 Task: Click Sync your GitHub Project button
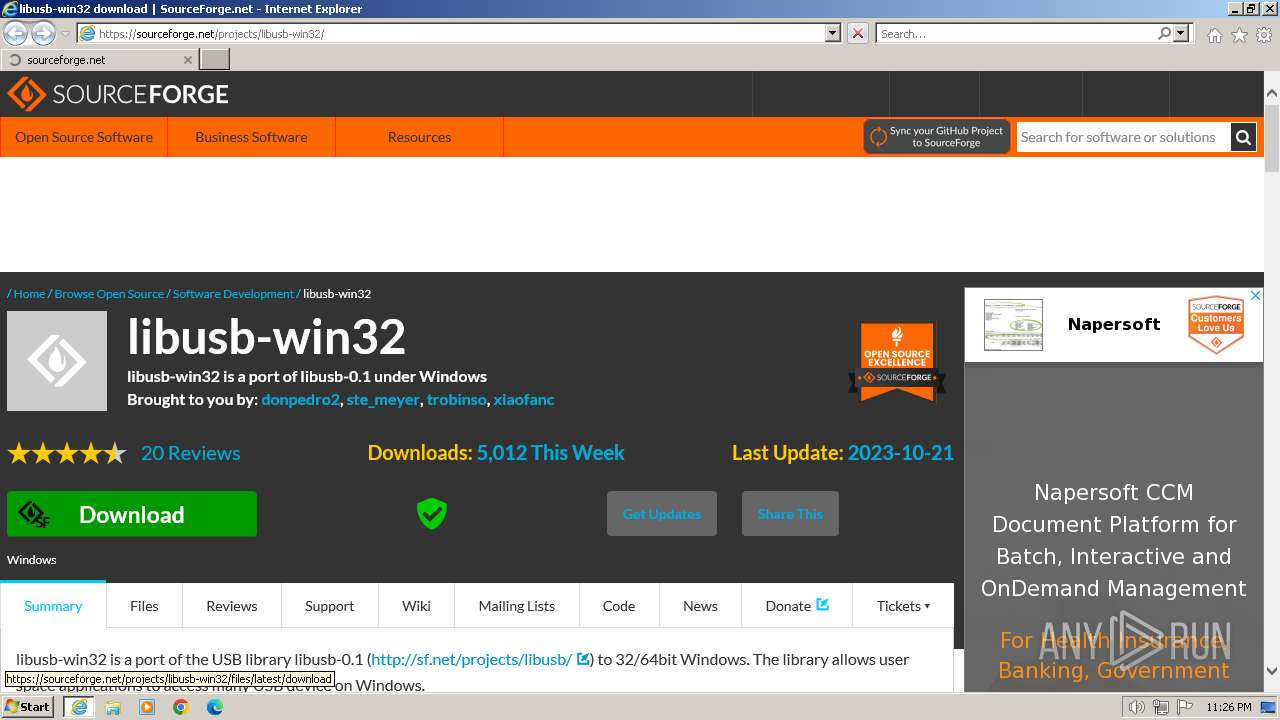pyautogui.click(x=937, y=137)
